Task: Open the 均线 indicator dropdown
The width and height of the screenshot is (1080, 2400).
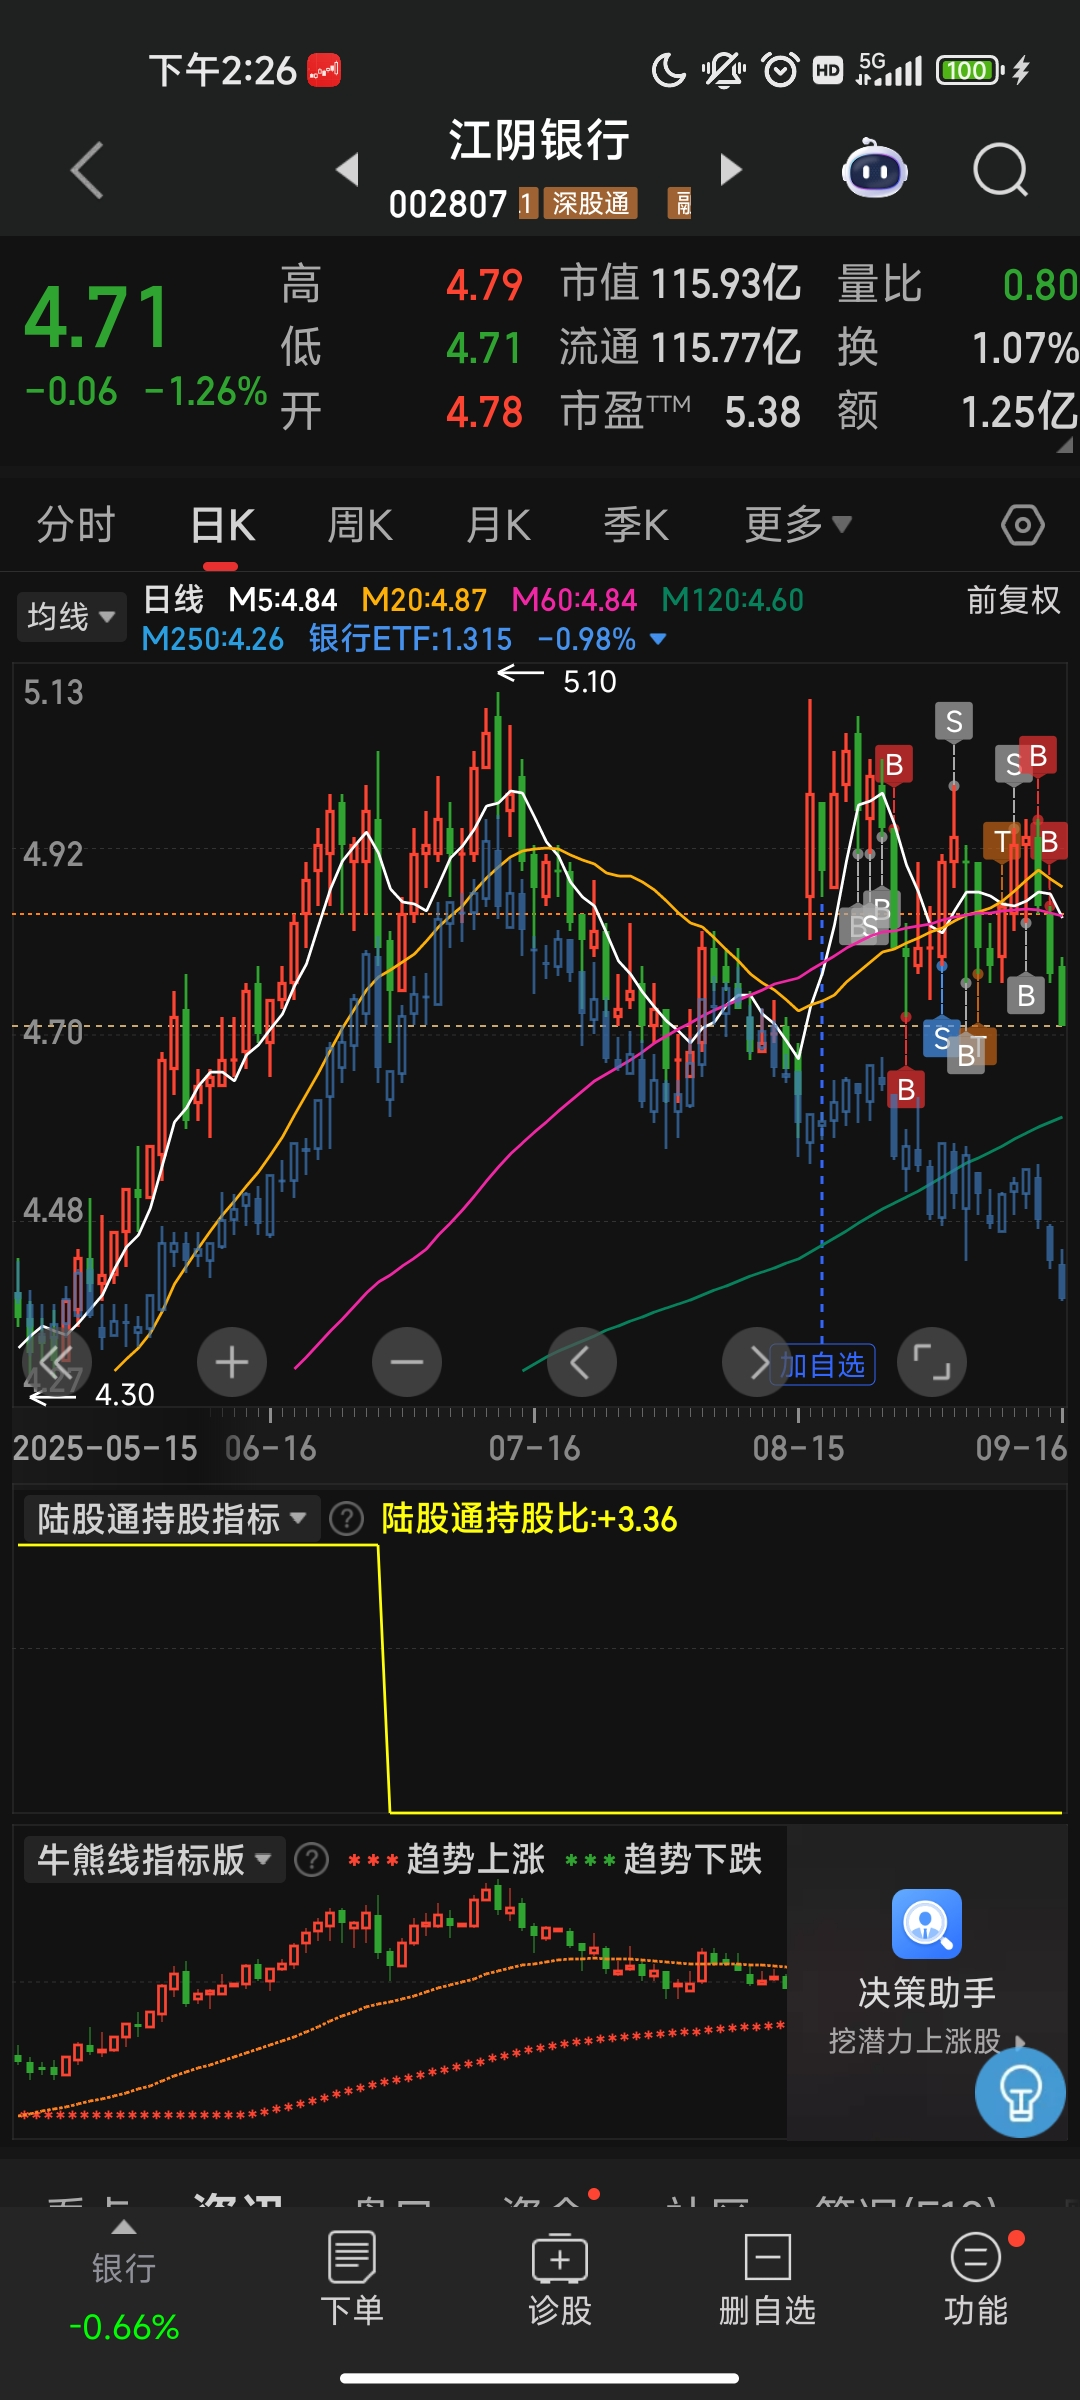Action: [x=70, y=616]
